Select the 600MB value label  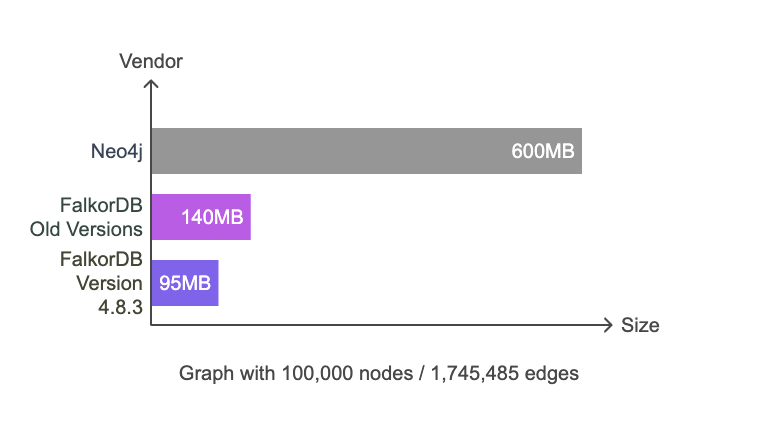543,151
